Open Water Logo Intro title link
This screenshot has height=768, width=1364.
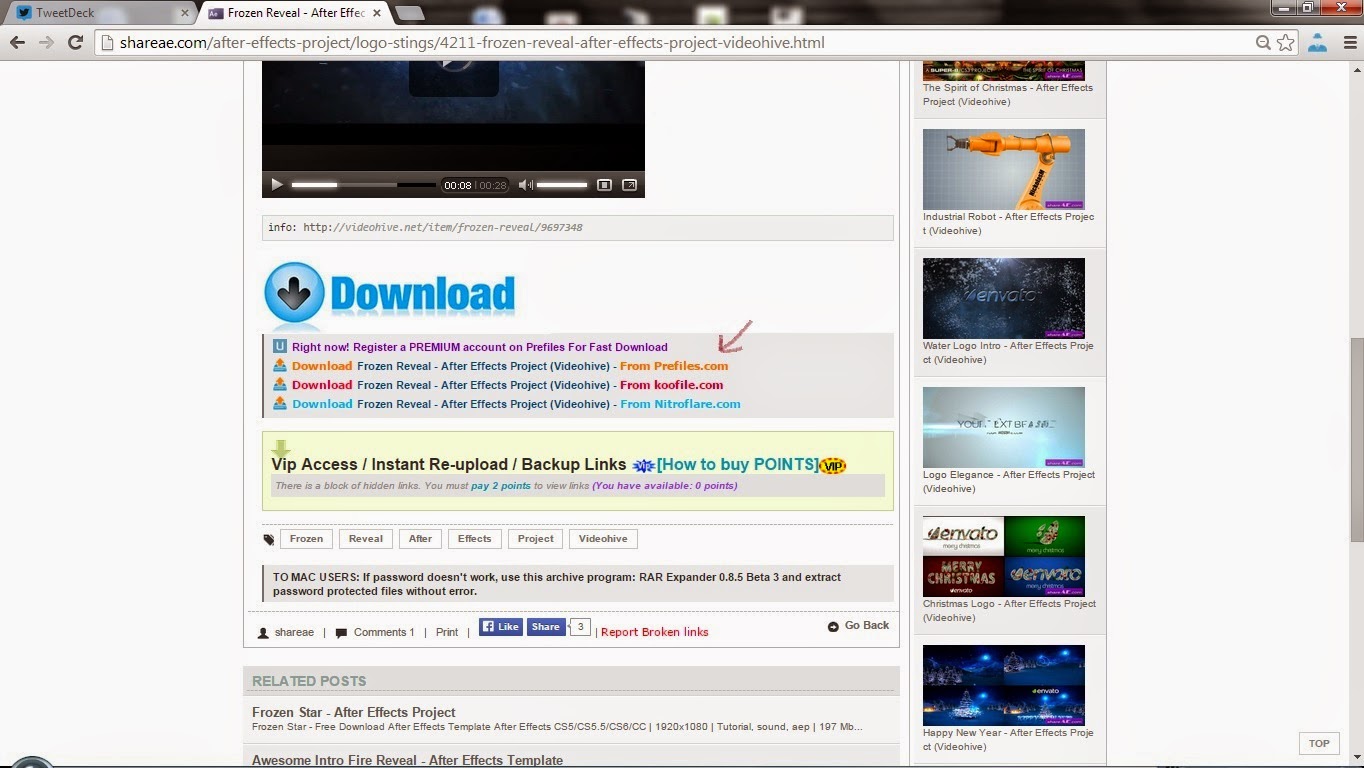pos(1008,353)
